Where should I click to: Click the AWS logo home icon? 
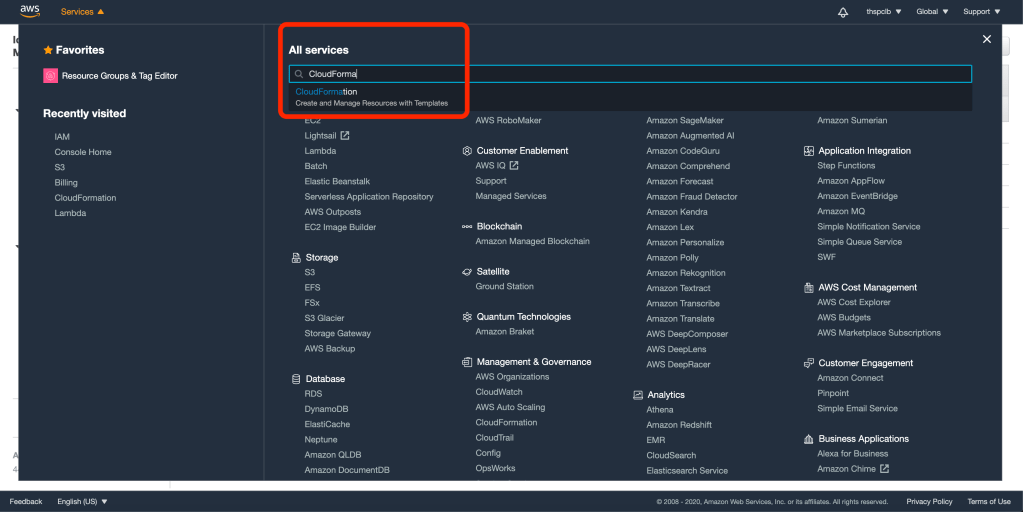tap(30, 11)
